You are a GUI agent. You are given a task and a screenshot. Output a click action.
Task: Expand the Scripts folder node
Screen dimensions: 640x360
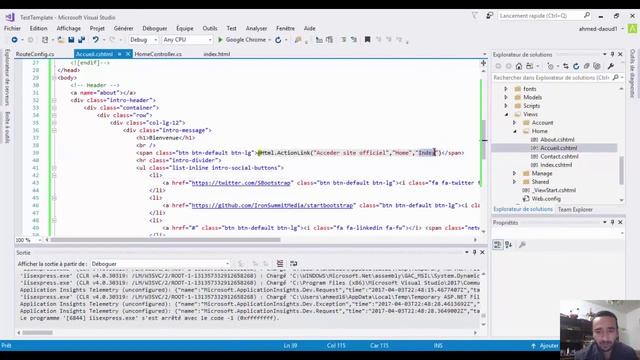506,106
